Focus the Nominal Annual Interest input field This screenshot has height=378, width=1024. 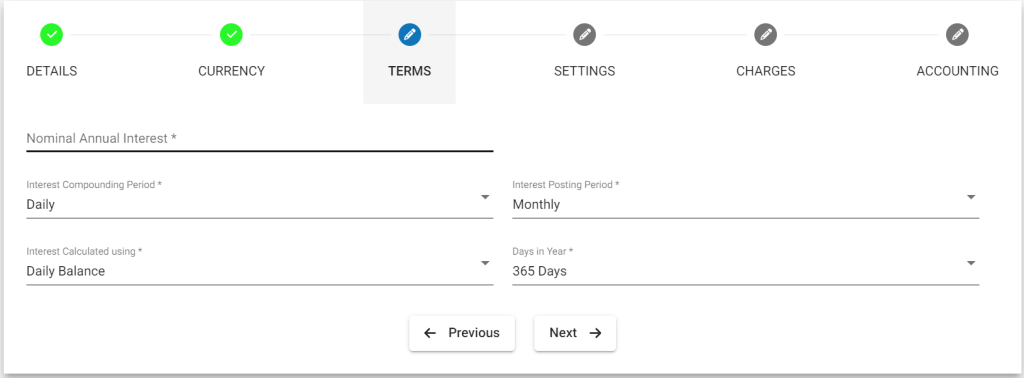(x=259, y=138)
